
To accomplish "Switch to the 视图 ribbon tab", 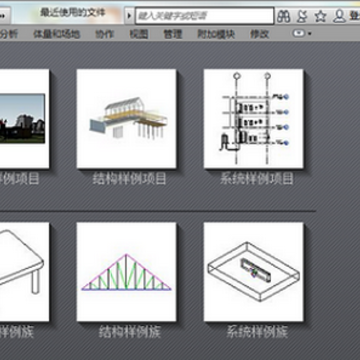I will pos(139,34).
